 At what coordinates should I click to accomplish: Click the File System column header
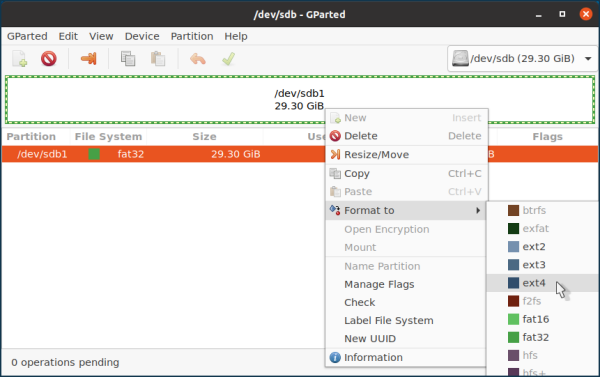pos(108,137)
